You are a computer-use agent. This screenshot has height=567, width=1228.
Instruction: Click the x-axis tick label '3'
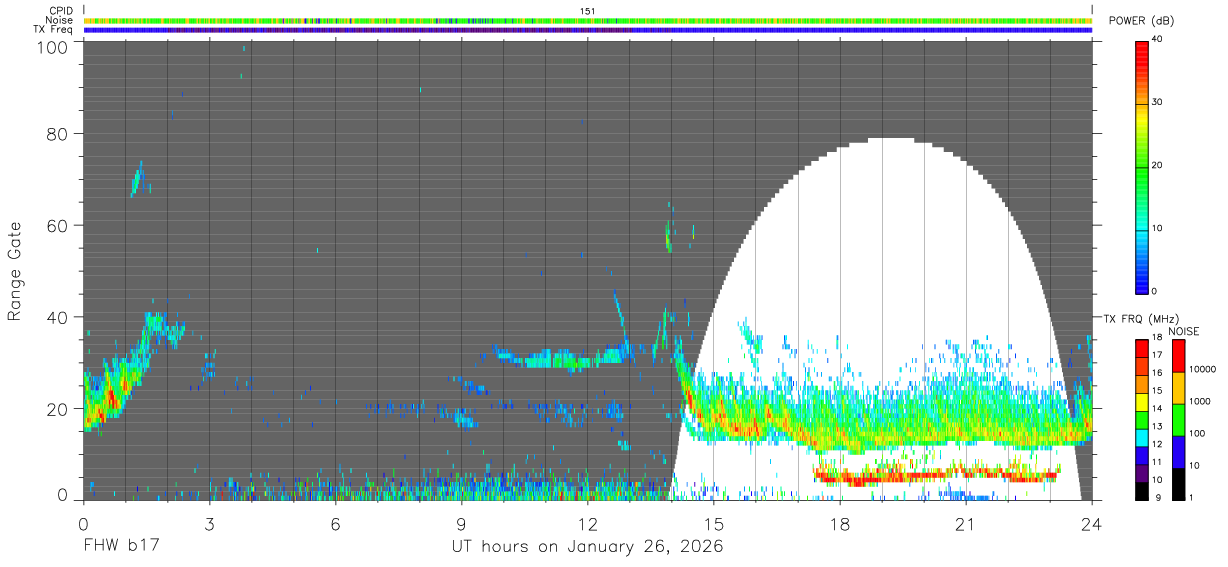coord(209,523)
